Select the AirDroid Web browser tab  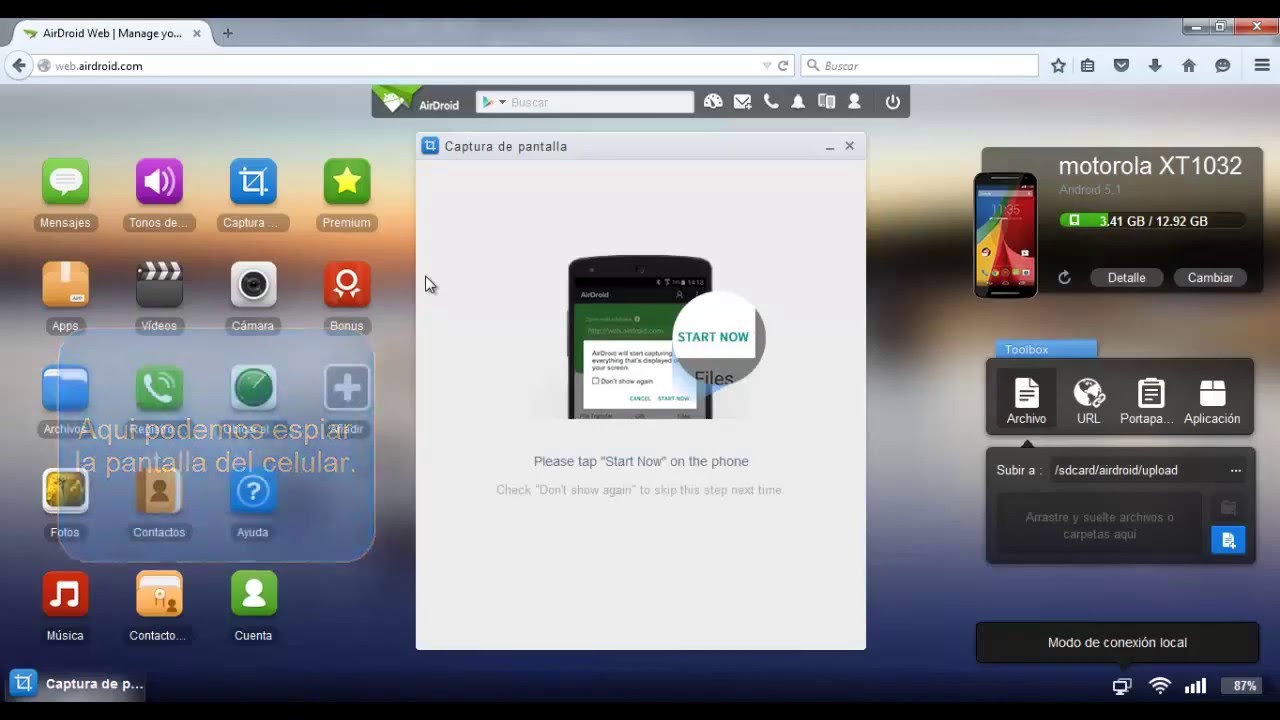click(110, 33)
